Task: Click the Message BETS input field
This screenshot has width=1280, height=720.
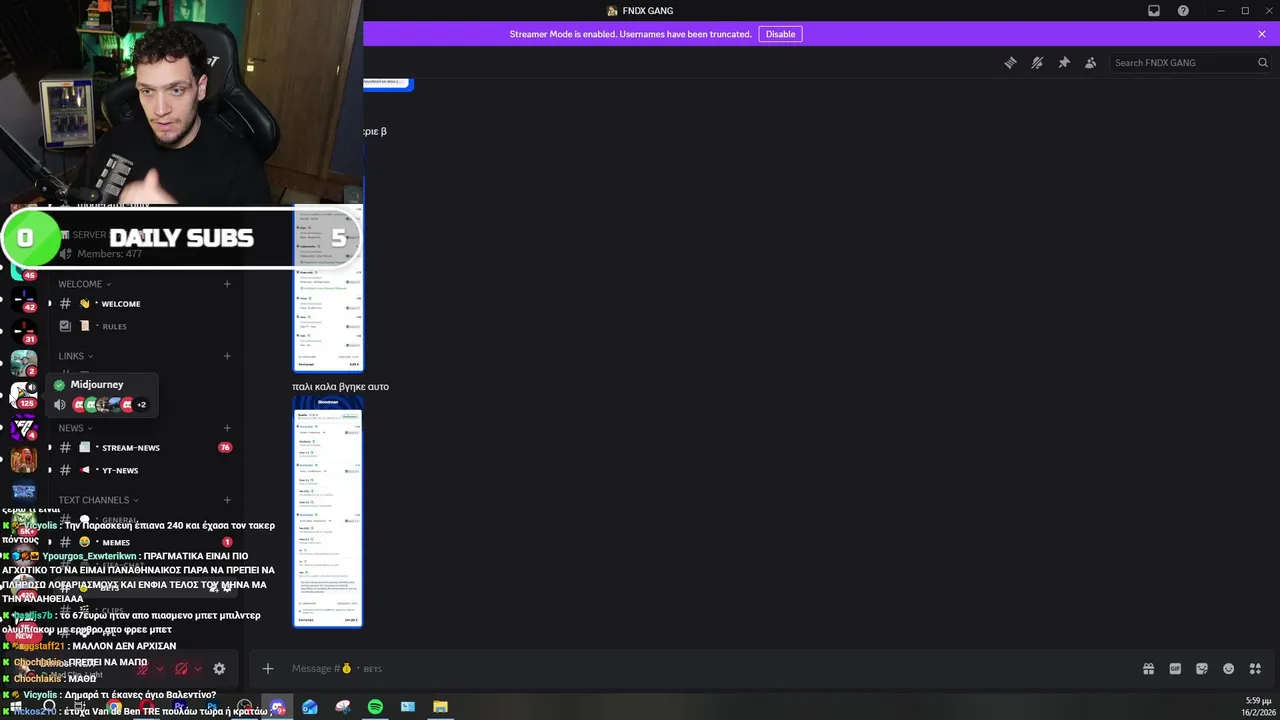Action: point(700,668)
